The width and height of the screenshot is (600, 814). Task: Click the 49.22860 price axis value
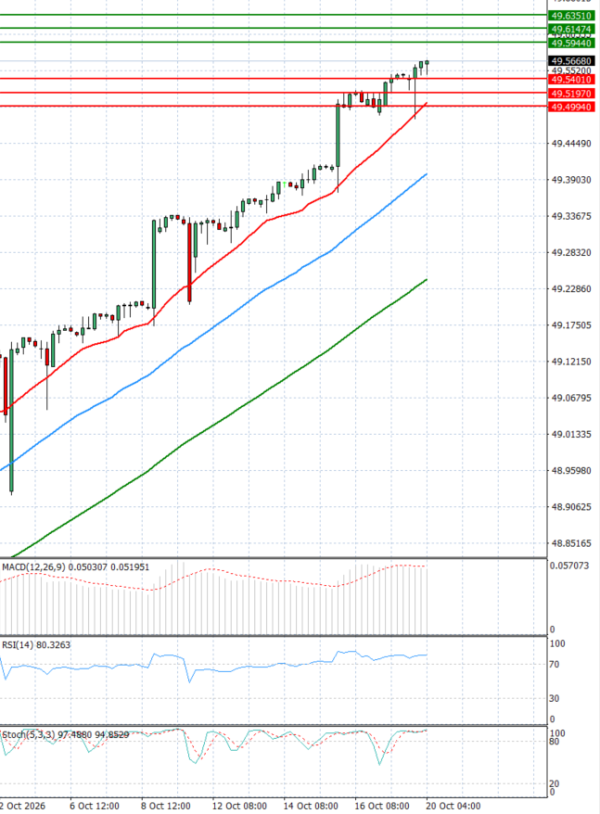(x=571, y=289)
